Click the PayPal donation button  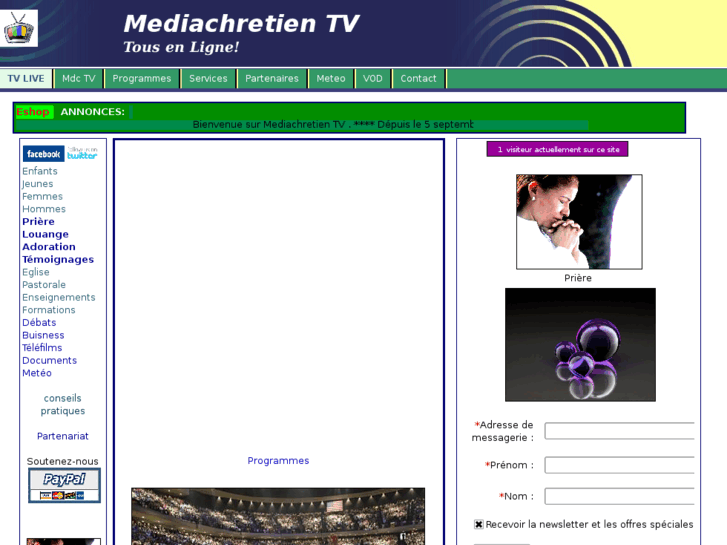click(64, 485)
